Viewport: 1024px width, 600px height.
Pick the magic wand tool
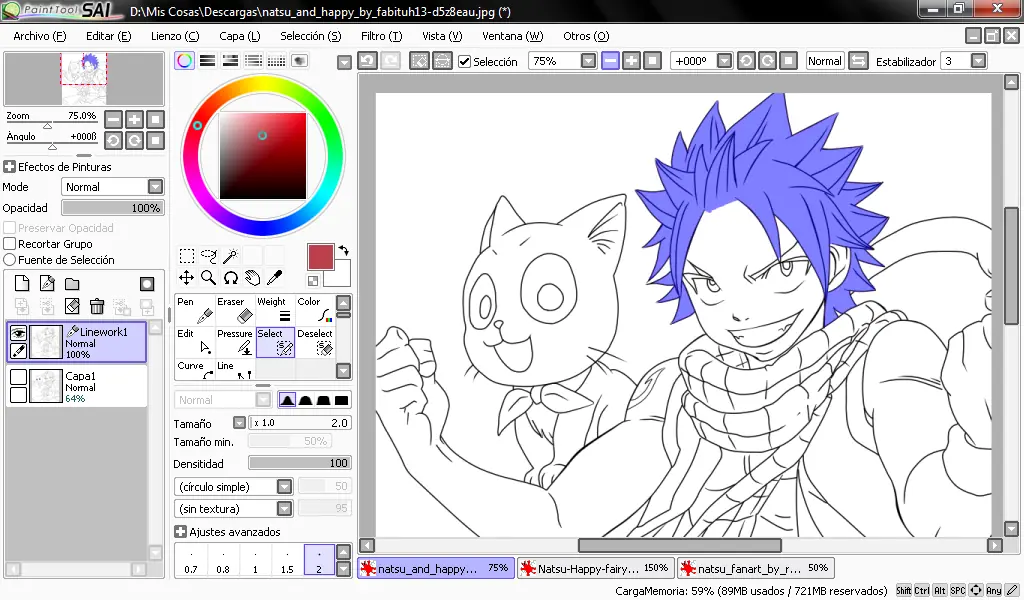tap(231, 255)
